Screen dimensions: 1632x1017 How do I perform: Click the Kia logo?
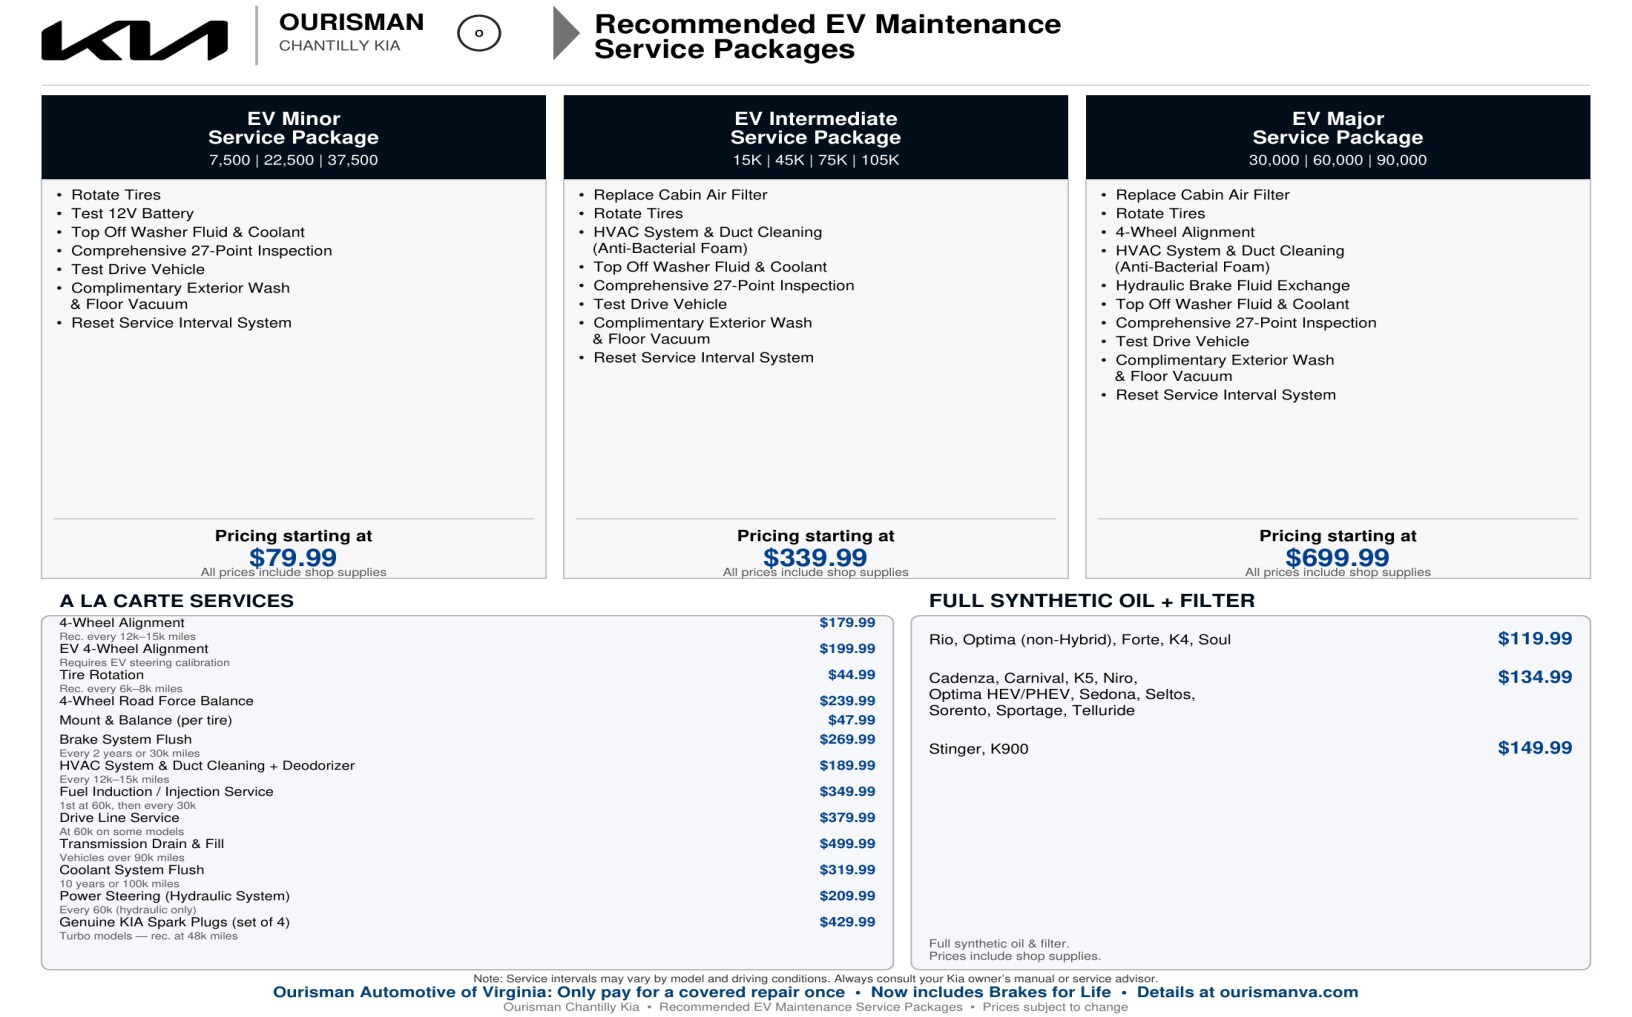(134, 41)
